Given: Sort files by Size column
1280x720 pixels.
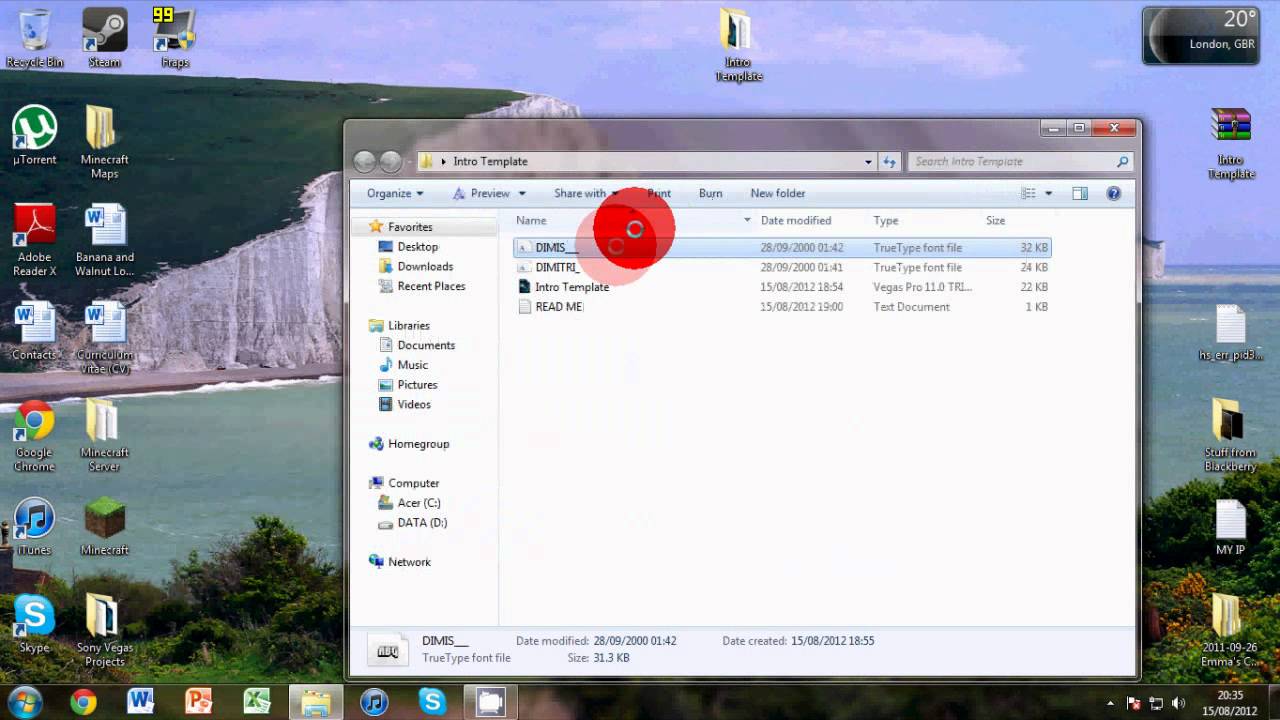Looking at the screenshot, I should pyautogui.click(x=996, y=220).
